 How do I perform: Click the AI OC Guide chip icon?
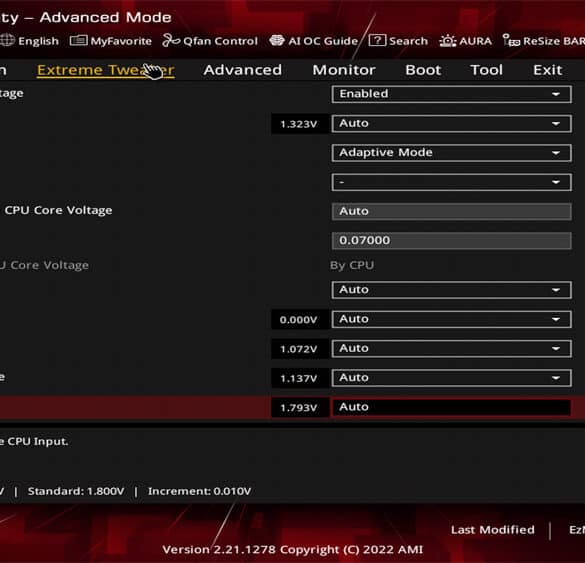tap(276, 40)
